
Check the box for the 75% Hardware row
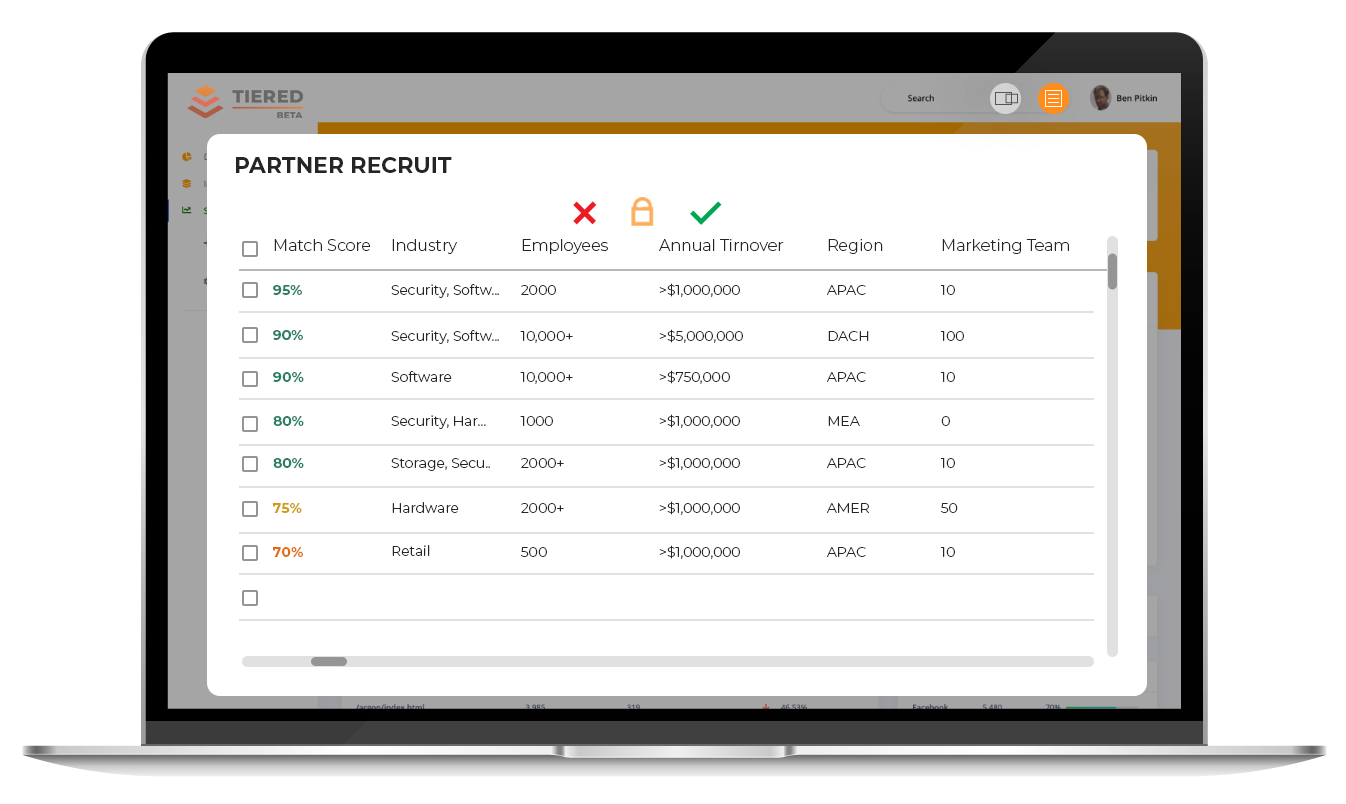click(x=250, y=509)
